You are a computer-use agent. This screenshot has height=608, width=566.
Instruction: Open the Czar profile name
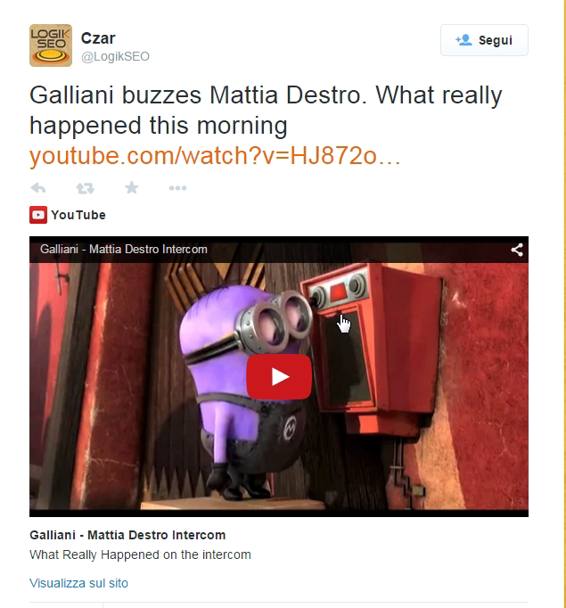pos(98,38)
